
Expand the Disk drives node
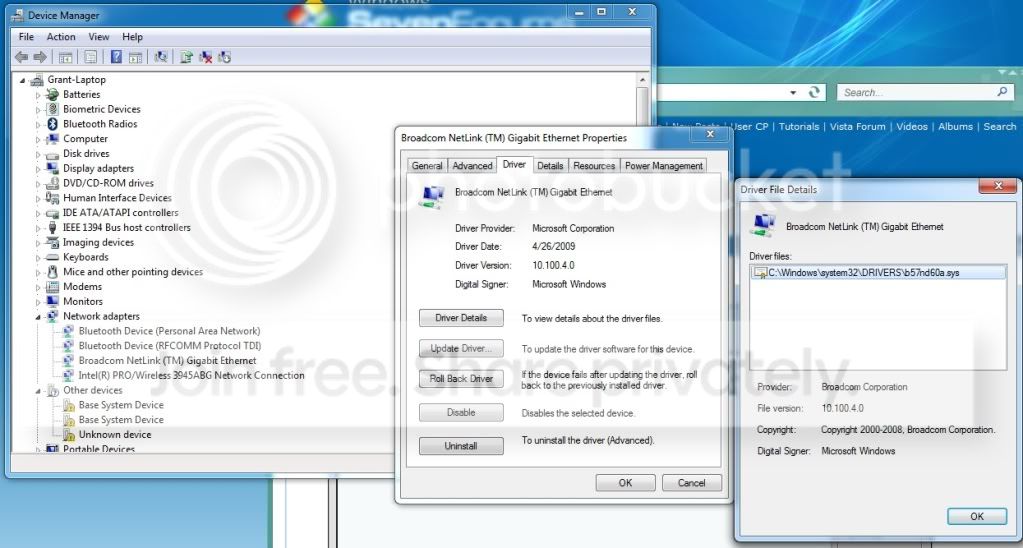[38, 155]
